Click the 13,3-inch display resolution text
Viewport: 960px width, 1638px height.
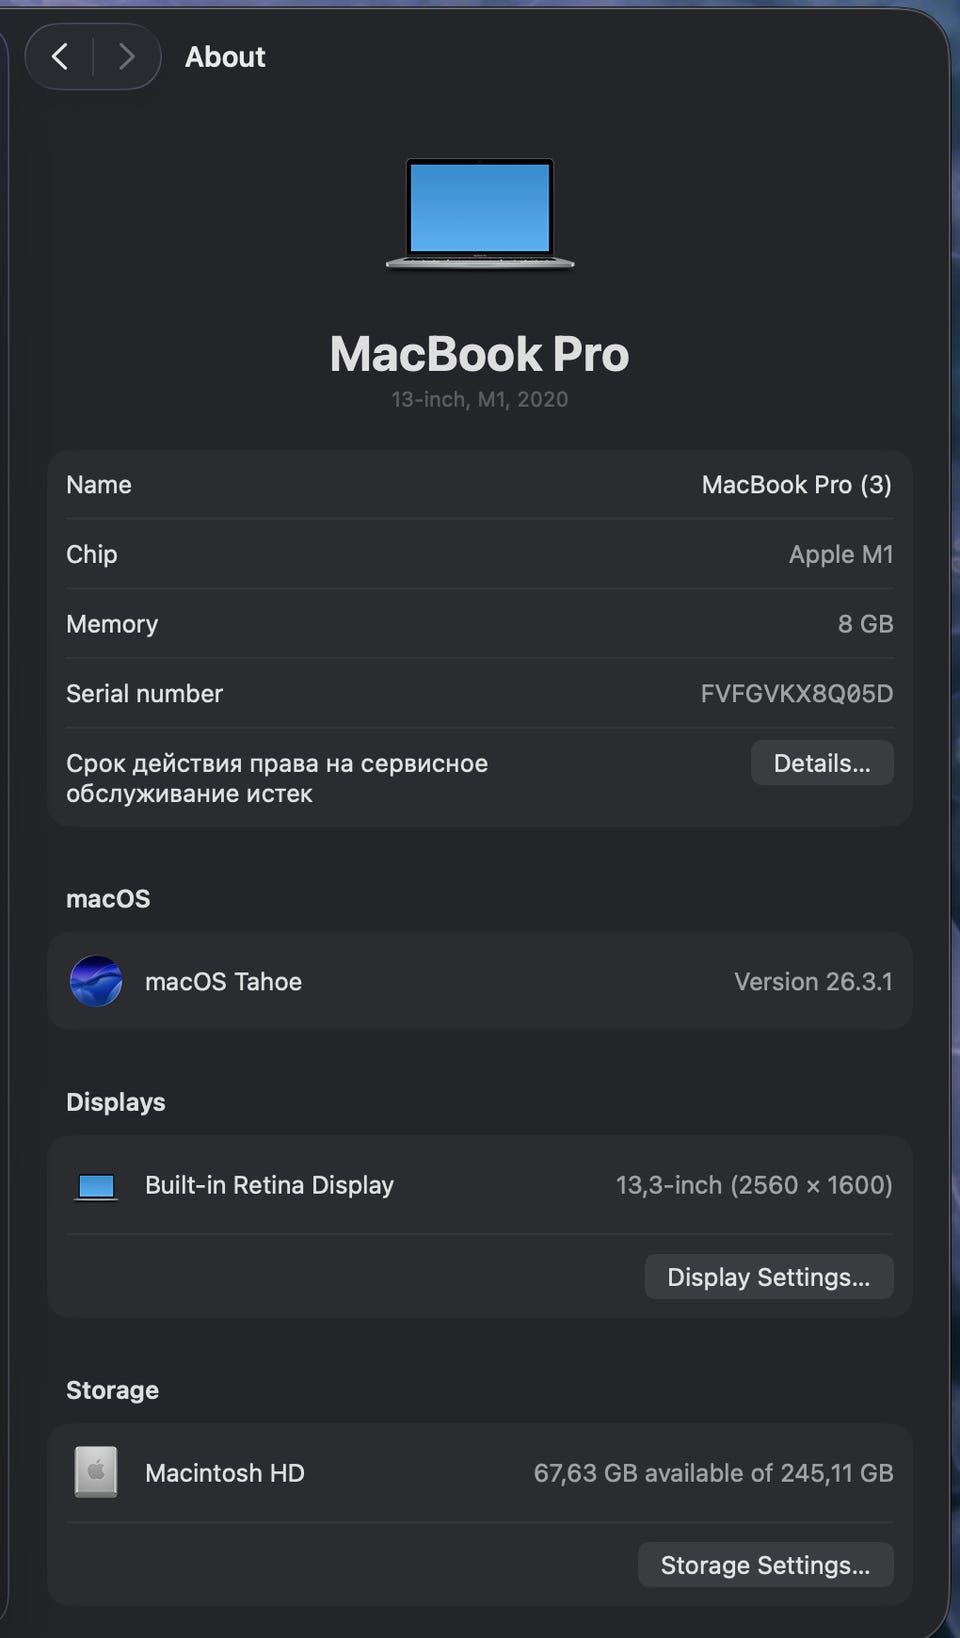coord(754,1185)
